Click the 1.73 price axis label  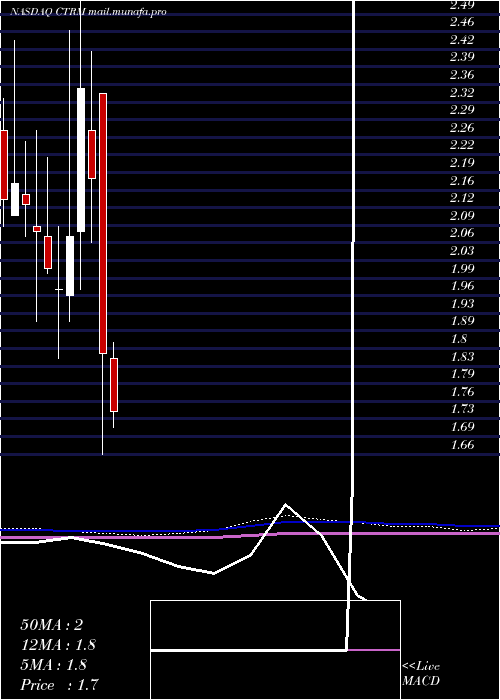462,409
